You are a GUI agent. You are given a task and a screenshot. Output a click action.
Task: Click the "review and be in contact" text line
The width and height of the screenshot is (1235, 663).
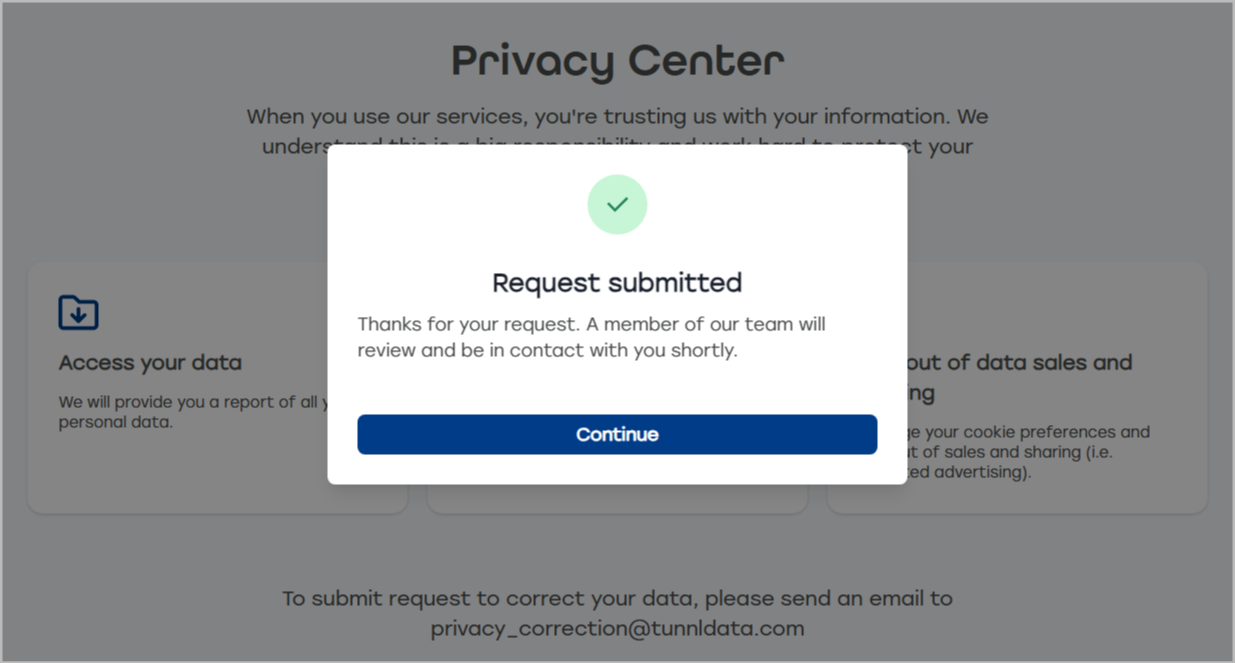[548, 351]
